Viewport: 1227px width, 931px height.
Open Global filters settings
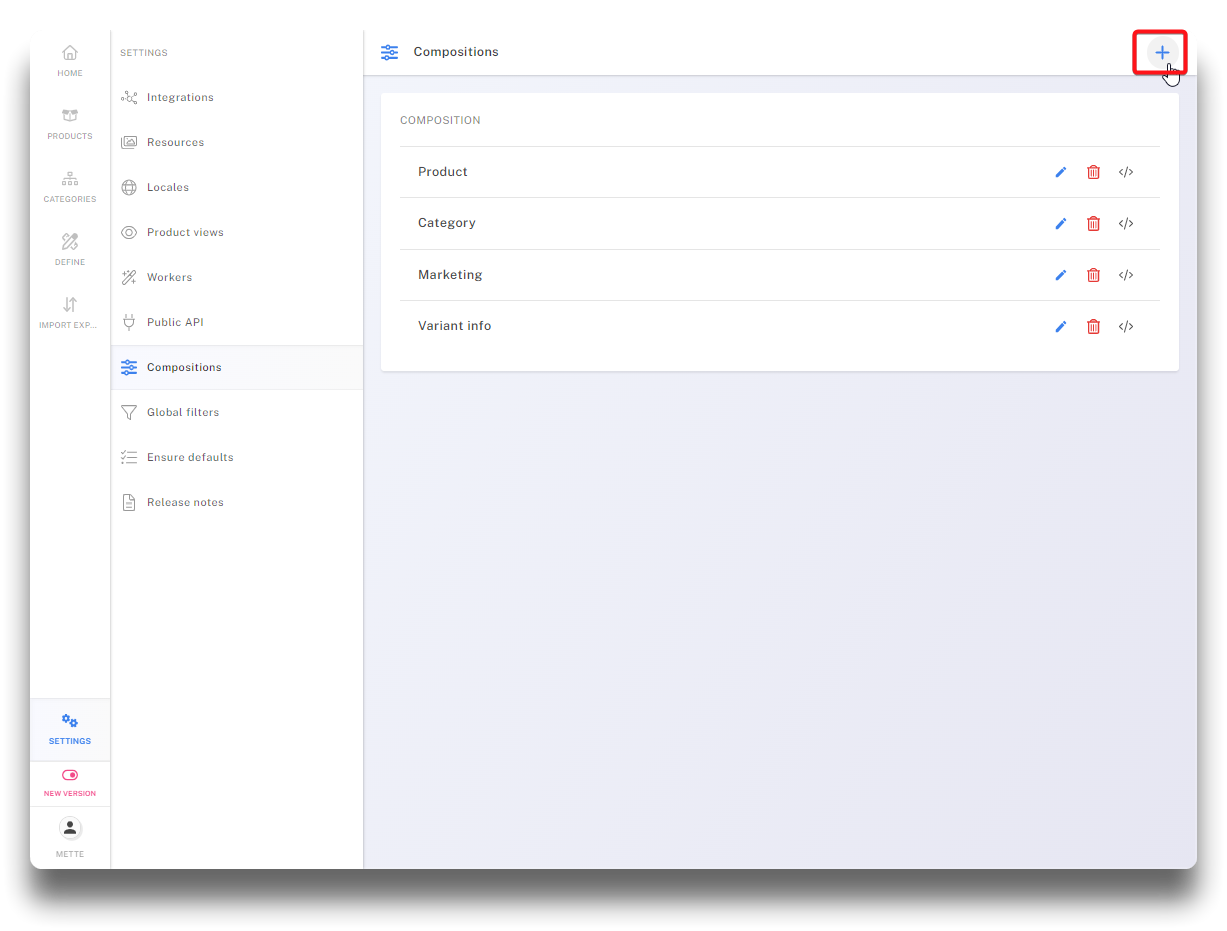[x=183, y=413]
